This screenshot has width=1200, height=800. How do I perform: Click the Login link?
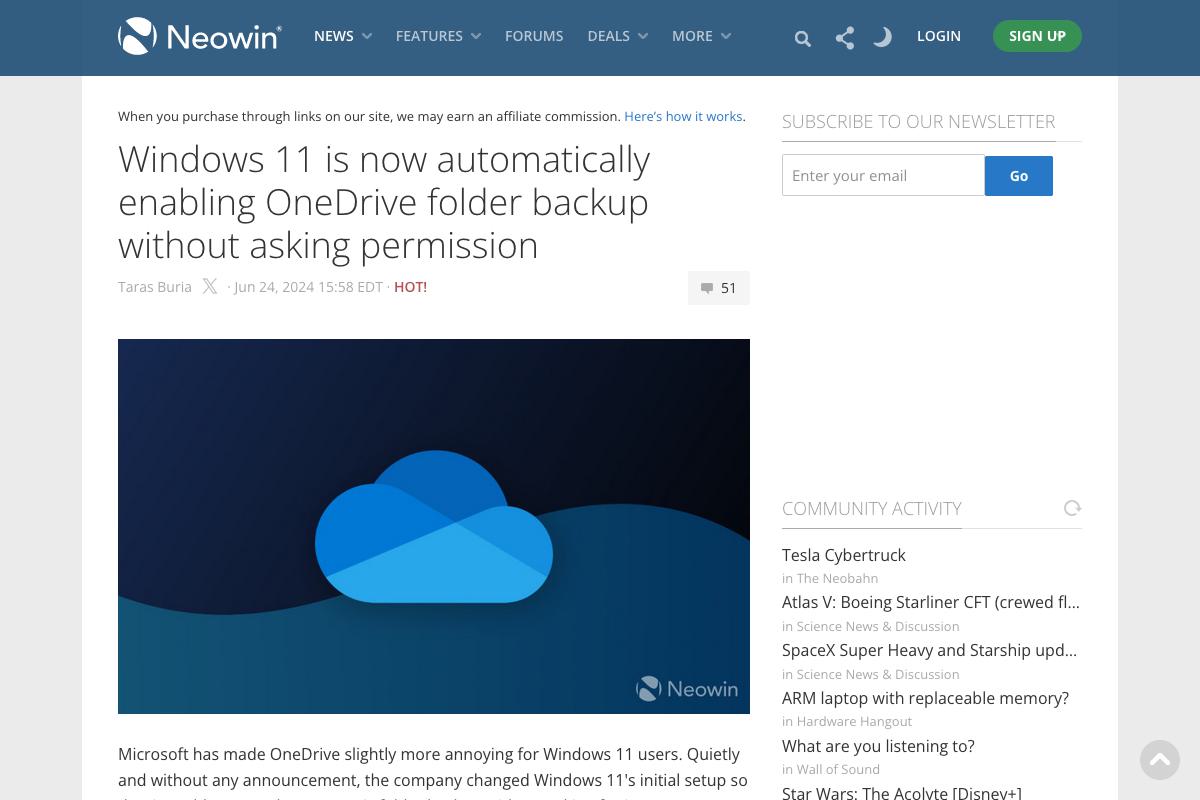click(x=939, y=36)
